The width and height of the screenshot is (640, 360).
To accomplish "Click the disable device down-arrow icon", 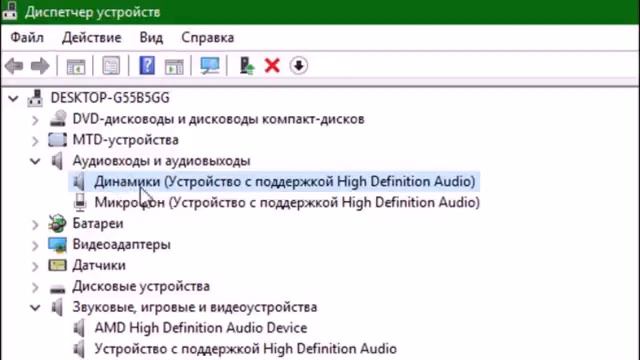I will (x=299, y=66).
